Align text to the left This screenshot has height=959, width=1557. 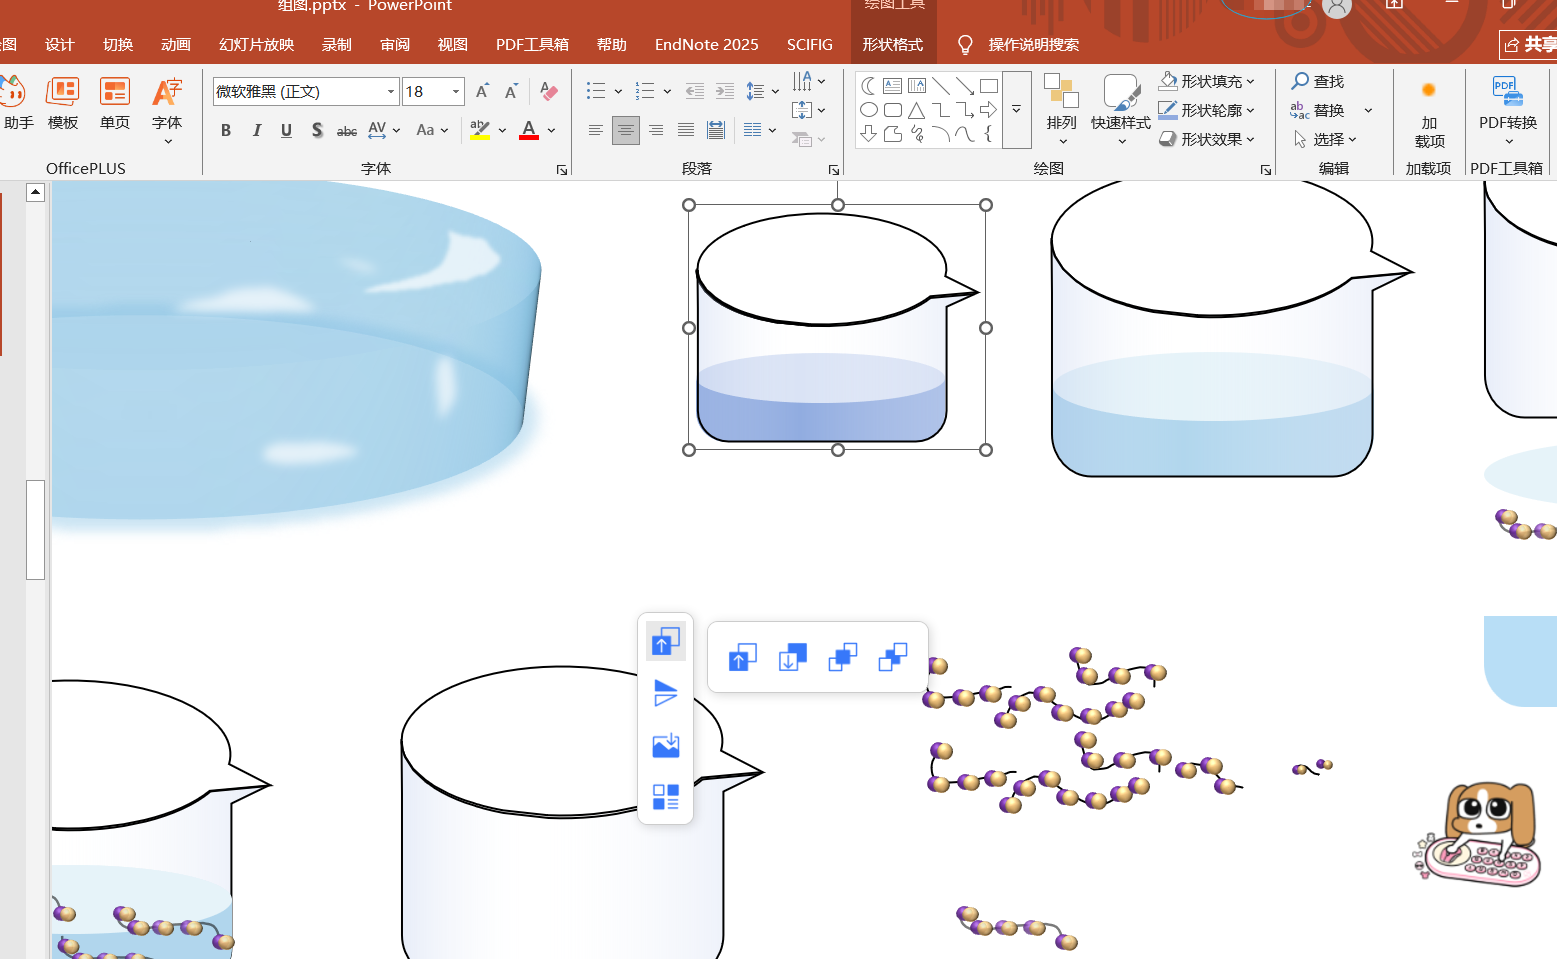595,130
